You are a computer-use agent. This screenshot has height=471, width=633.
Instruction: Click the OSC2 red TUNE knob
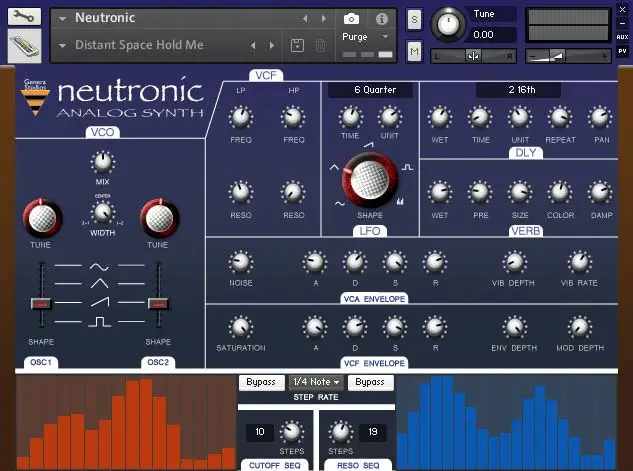(x=159, y=218)
